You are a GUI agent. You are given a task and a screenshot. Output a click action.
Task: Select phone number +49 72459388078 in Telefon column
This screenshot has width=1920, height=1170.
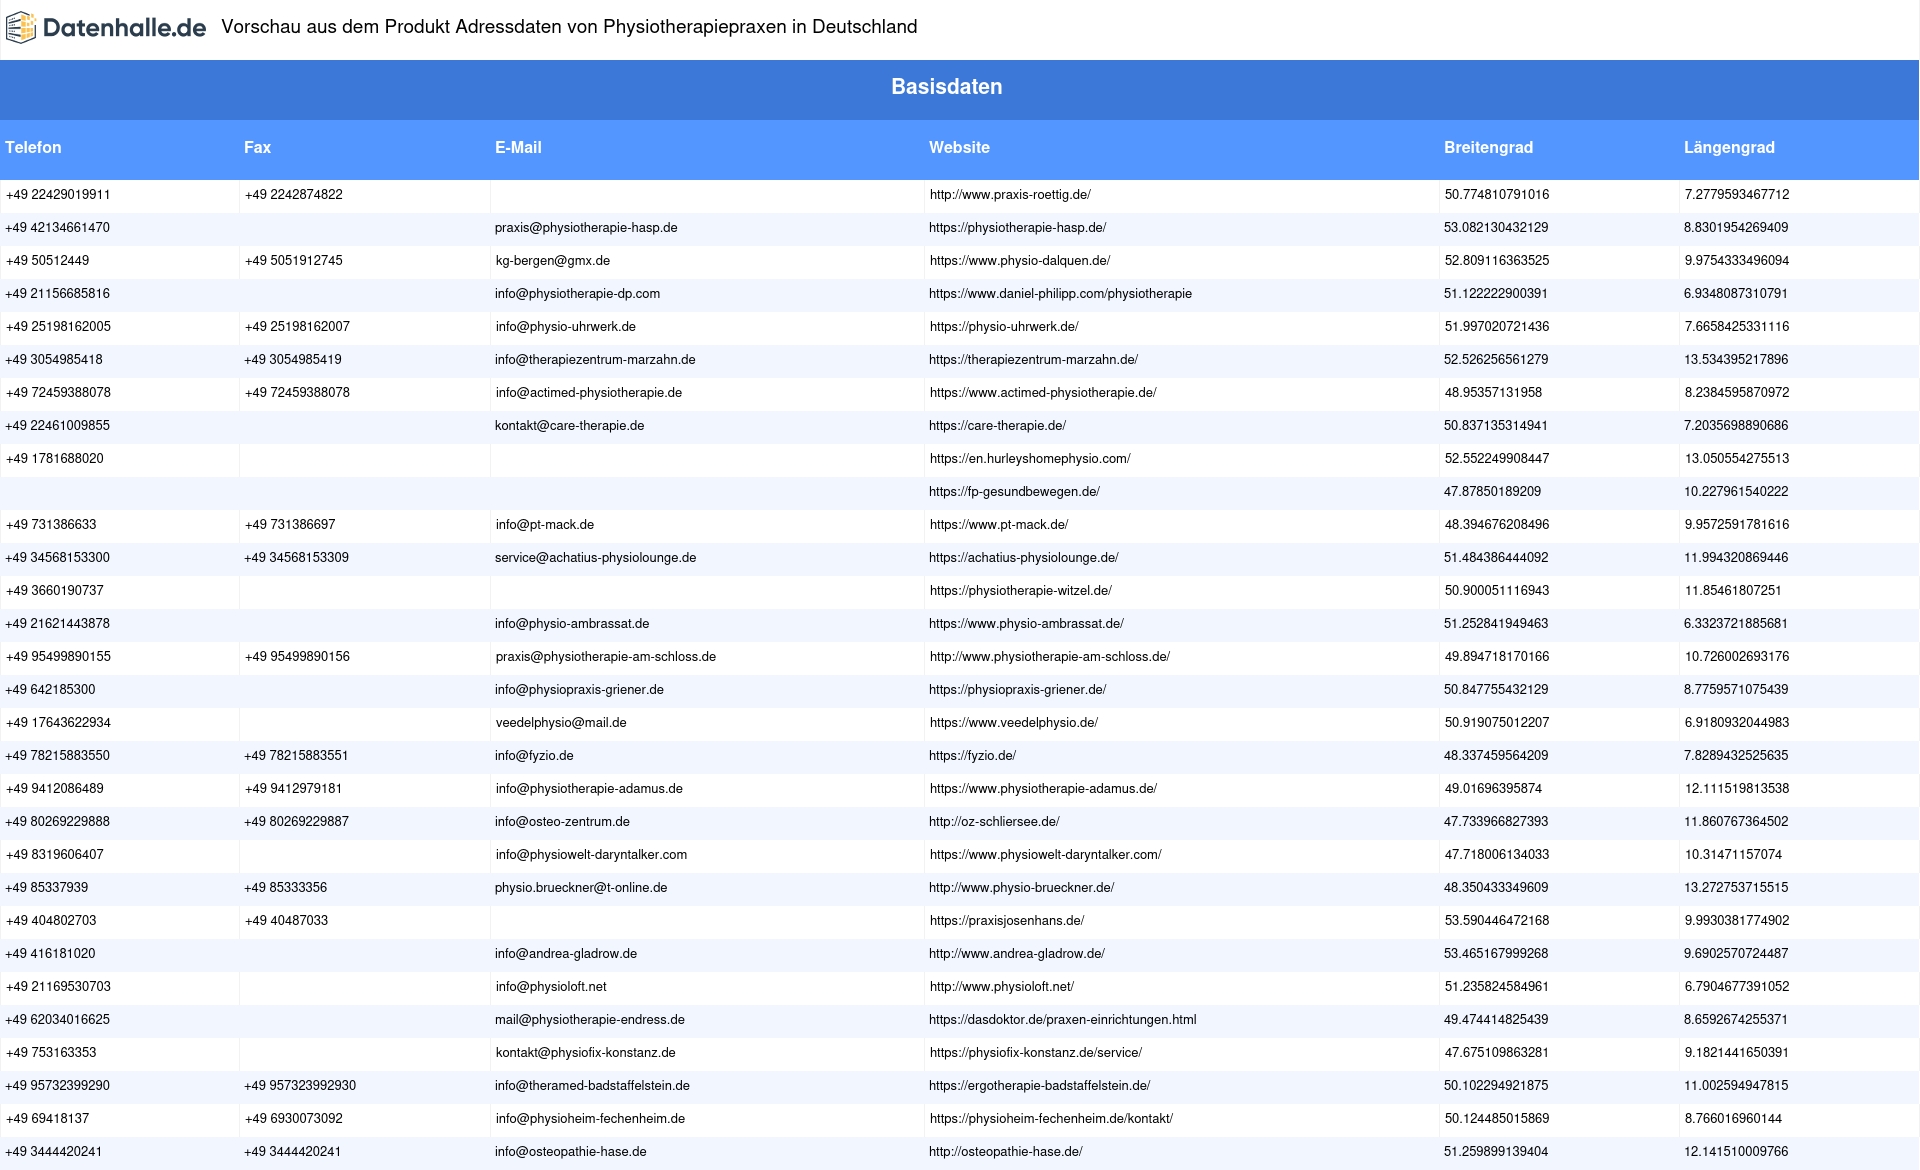coord(58,393)
